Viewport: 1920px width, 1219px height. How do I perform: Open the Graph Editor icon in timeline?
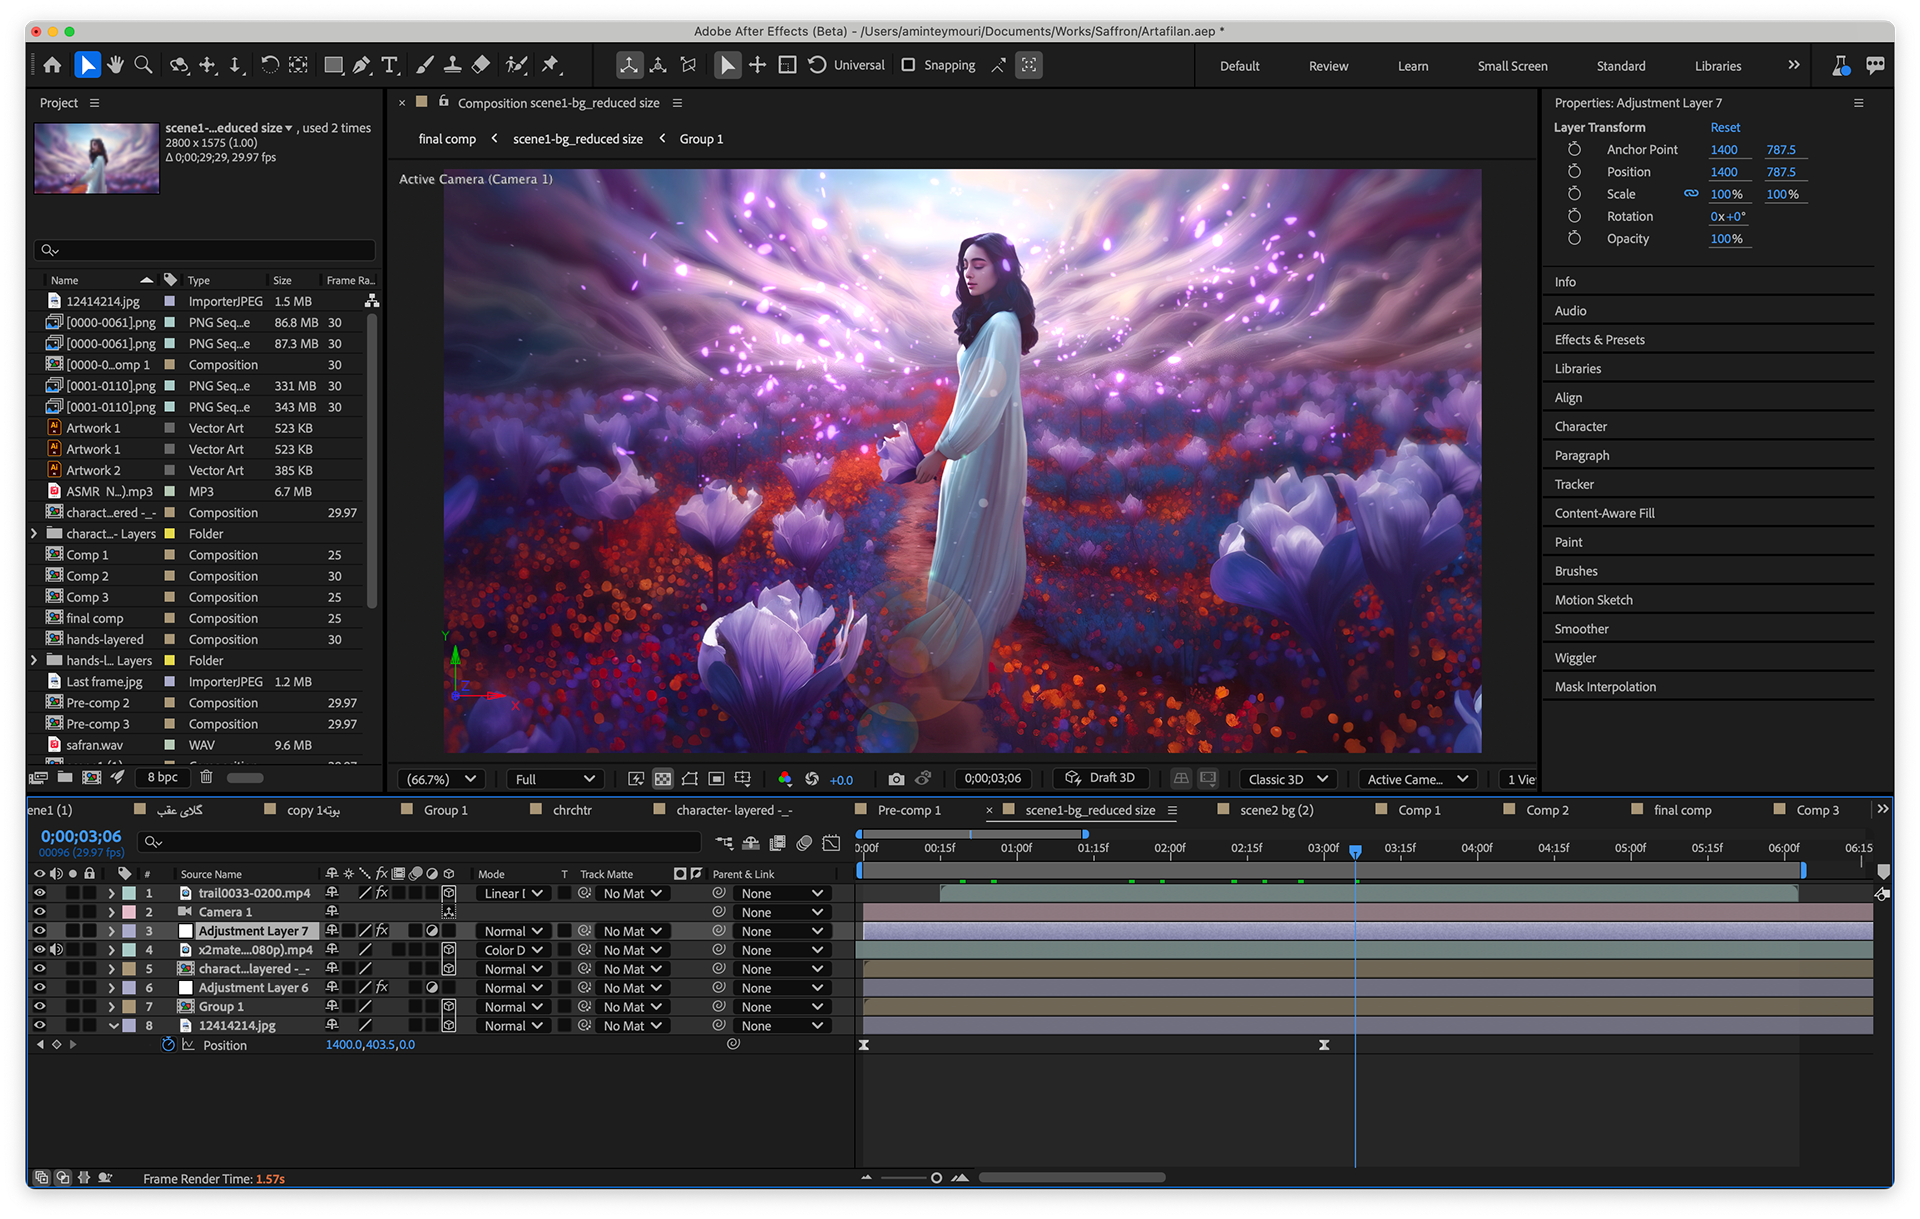(831, 843)
